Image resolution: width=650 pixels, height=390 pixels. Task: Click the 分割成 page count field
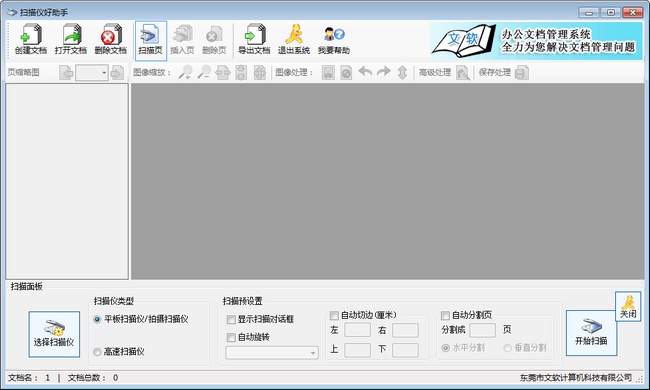coord(483,330)
